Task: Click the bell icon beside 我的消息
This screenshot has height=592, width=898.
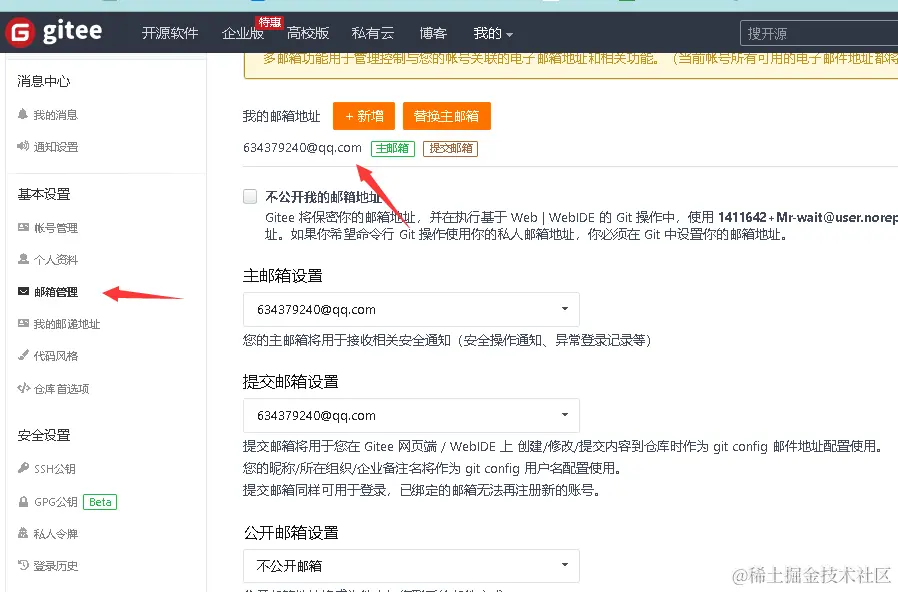Action: point(23,114)
